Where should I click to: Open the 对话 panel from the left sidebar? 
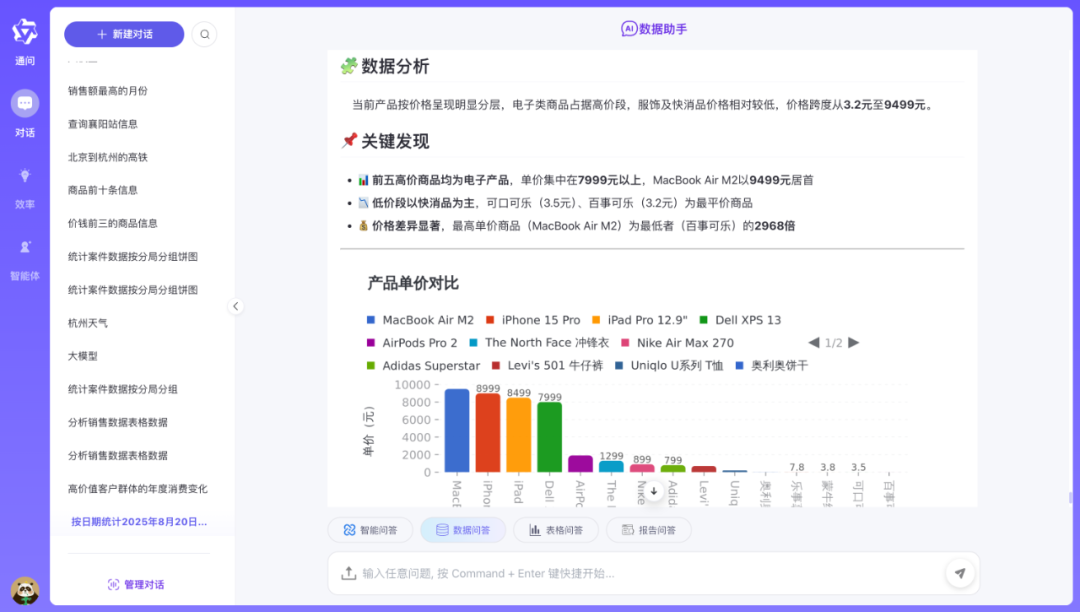point(24,110)
